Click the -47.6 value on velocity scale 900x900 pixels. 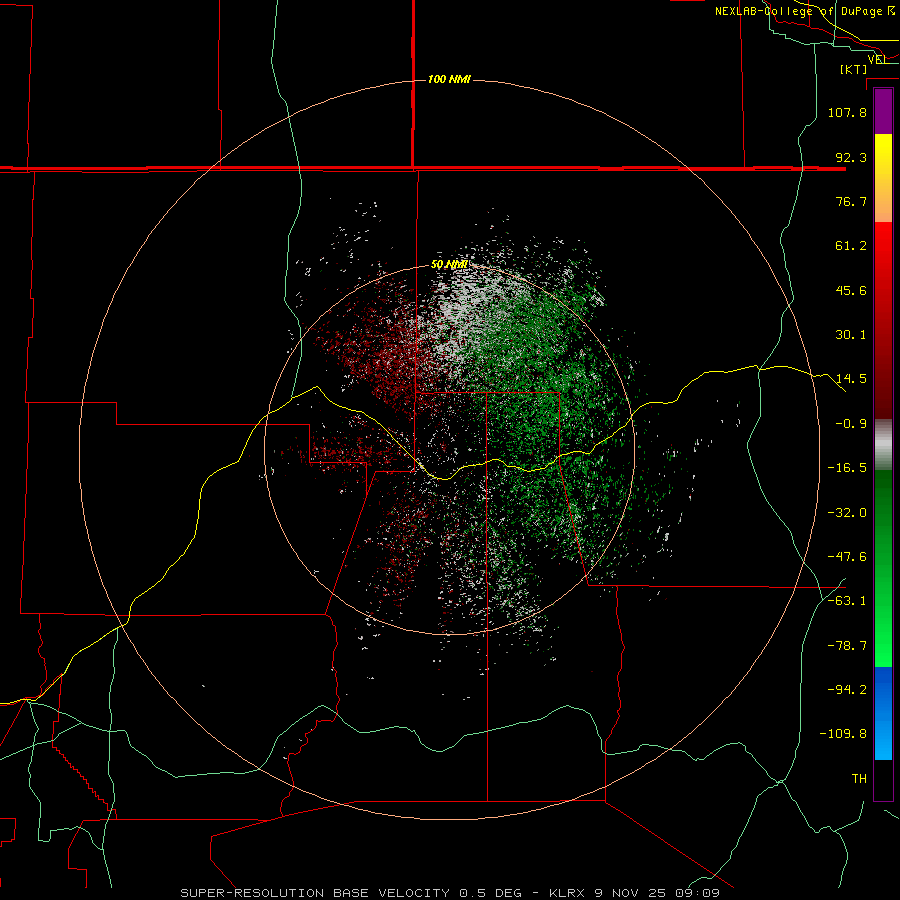click(x=847, y=557)
